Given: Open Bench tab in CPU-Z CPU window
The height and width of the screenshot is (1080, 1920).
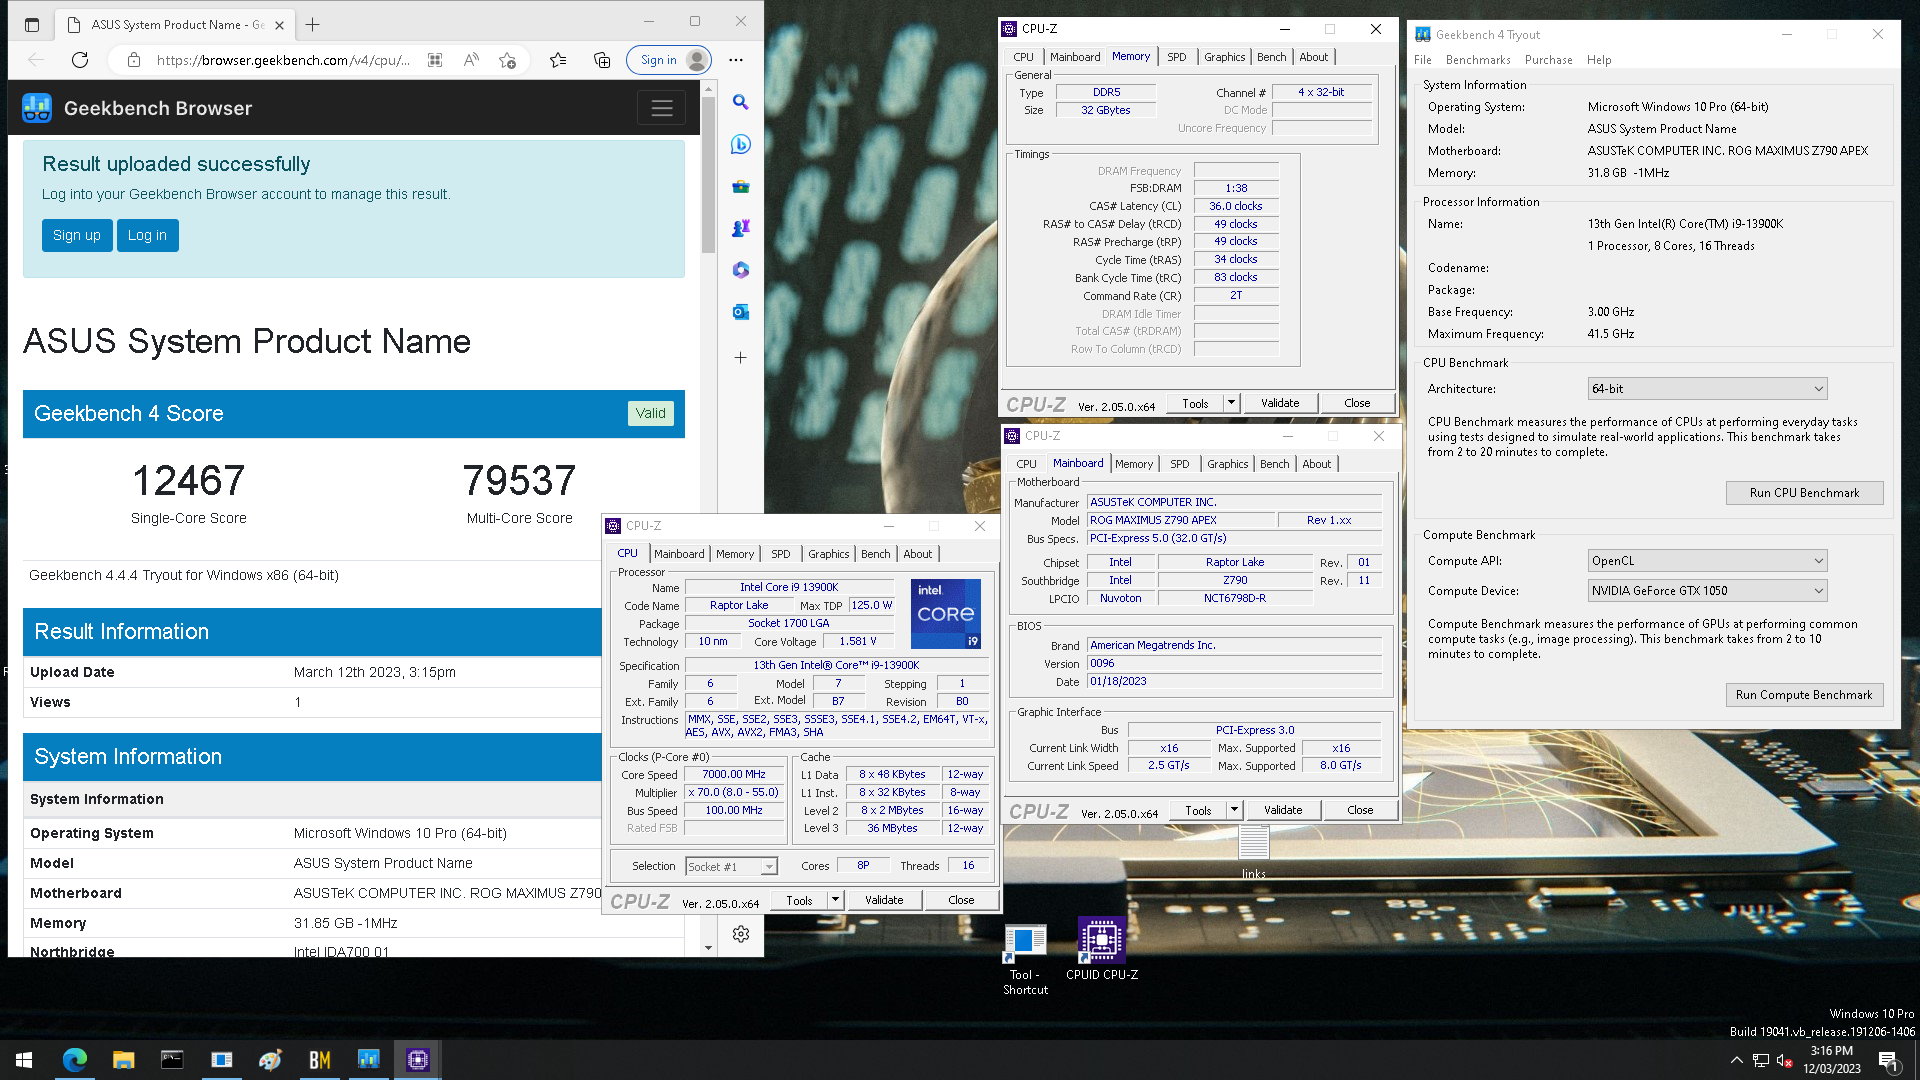Looking at the screenshot, I should pyautogui.click(x=875, y=554).
